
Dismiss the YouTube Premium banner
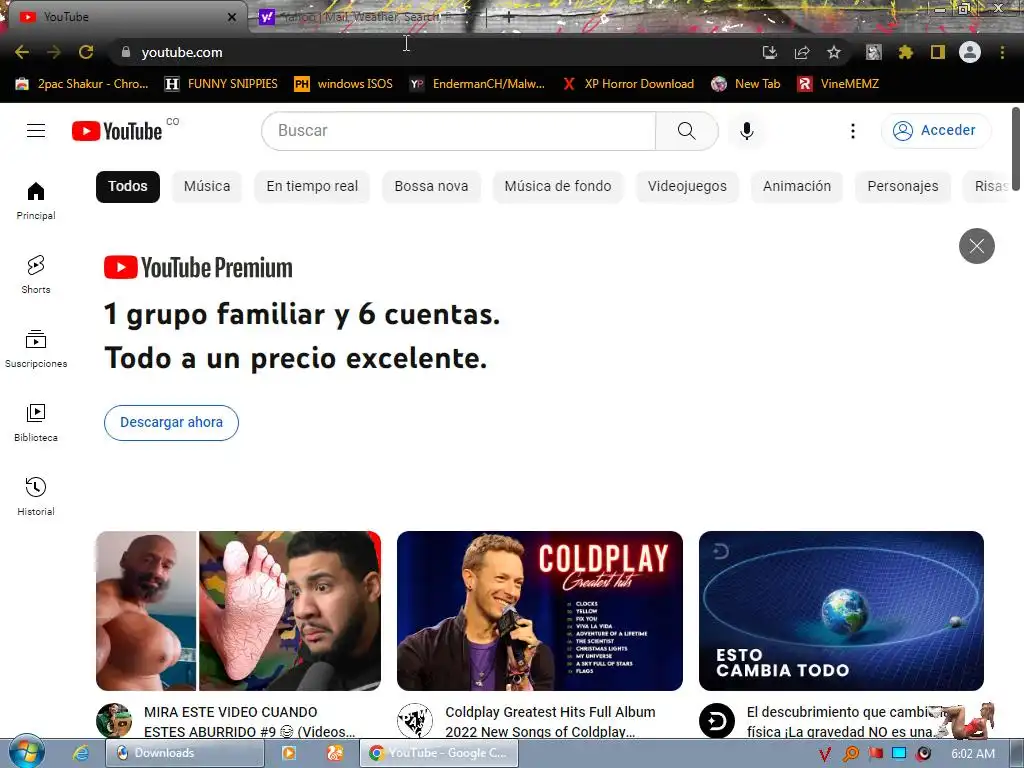976,246
